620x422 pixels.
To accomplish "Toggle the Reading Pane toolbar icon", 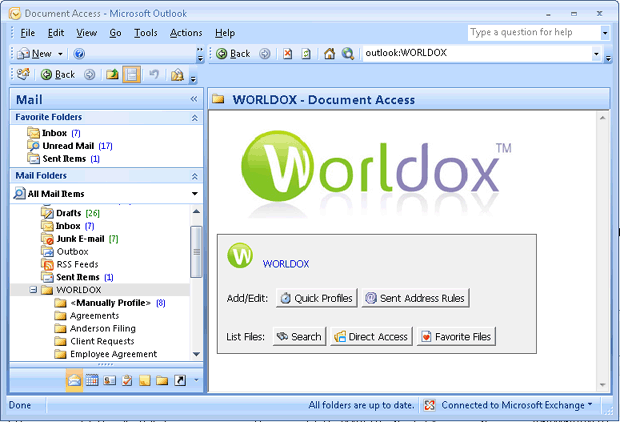I will [x=131, y=74].
